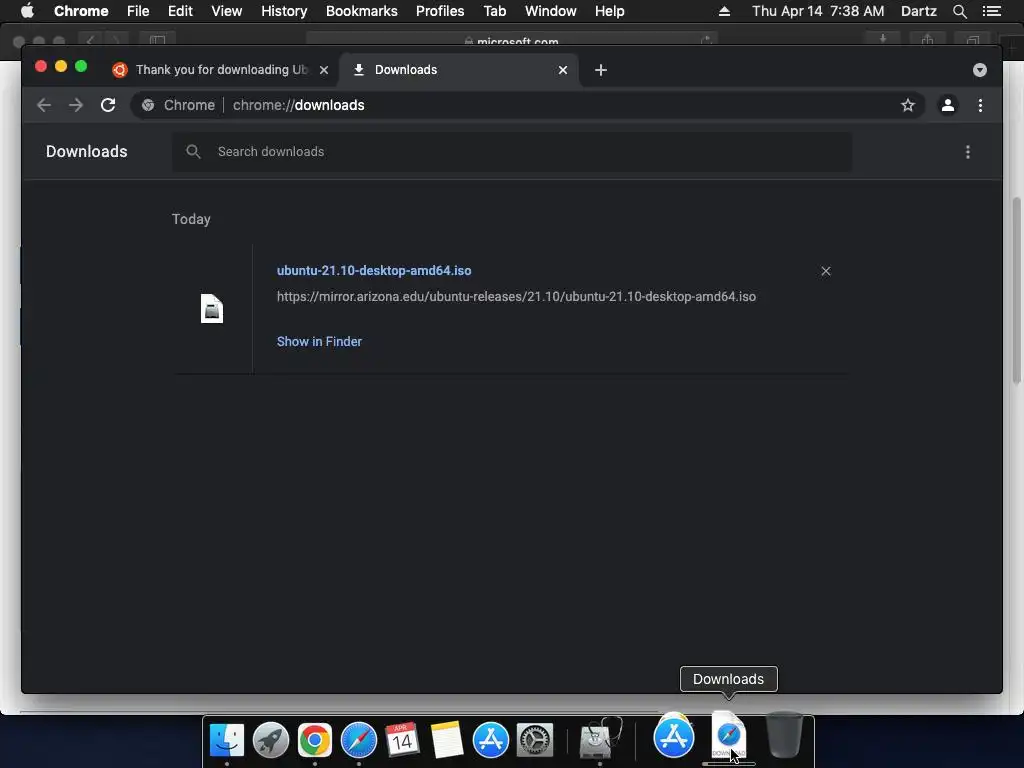Click the ubuntu iso file icon
The height and width of the screenshot is (768, 1024).
click(x=212, y=309)
